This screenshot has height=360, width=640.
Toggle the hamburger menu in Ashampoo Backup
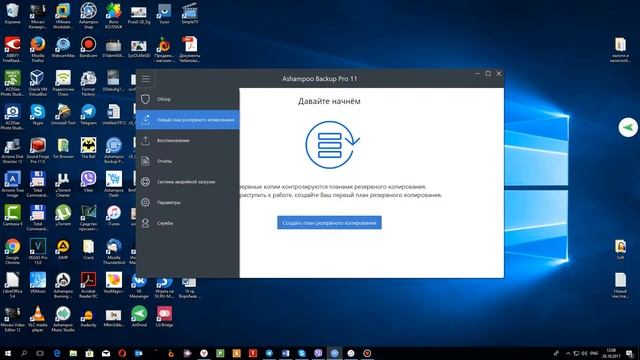click(146, 79)
